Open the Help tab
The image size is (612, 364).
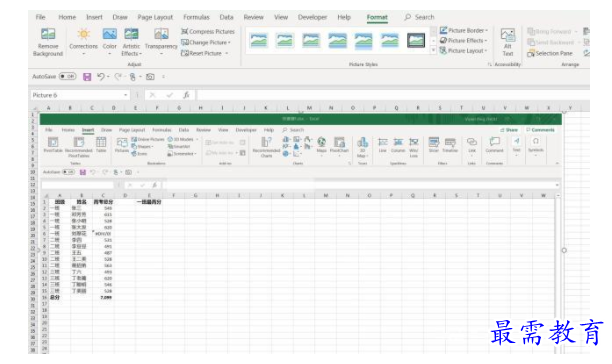(x=344, y=17)
